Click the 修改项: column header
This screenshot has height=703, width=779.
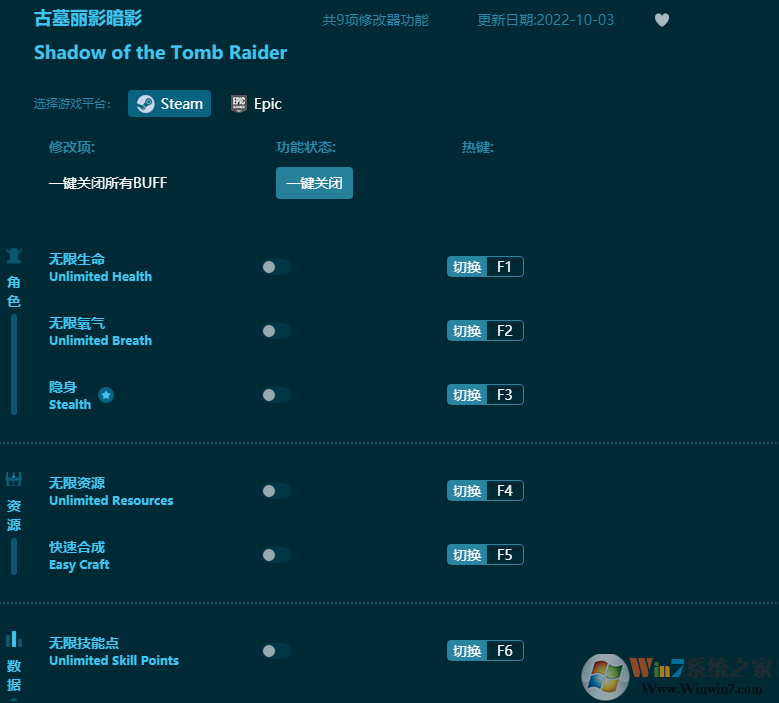pos(72,148)
